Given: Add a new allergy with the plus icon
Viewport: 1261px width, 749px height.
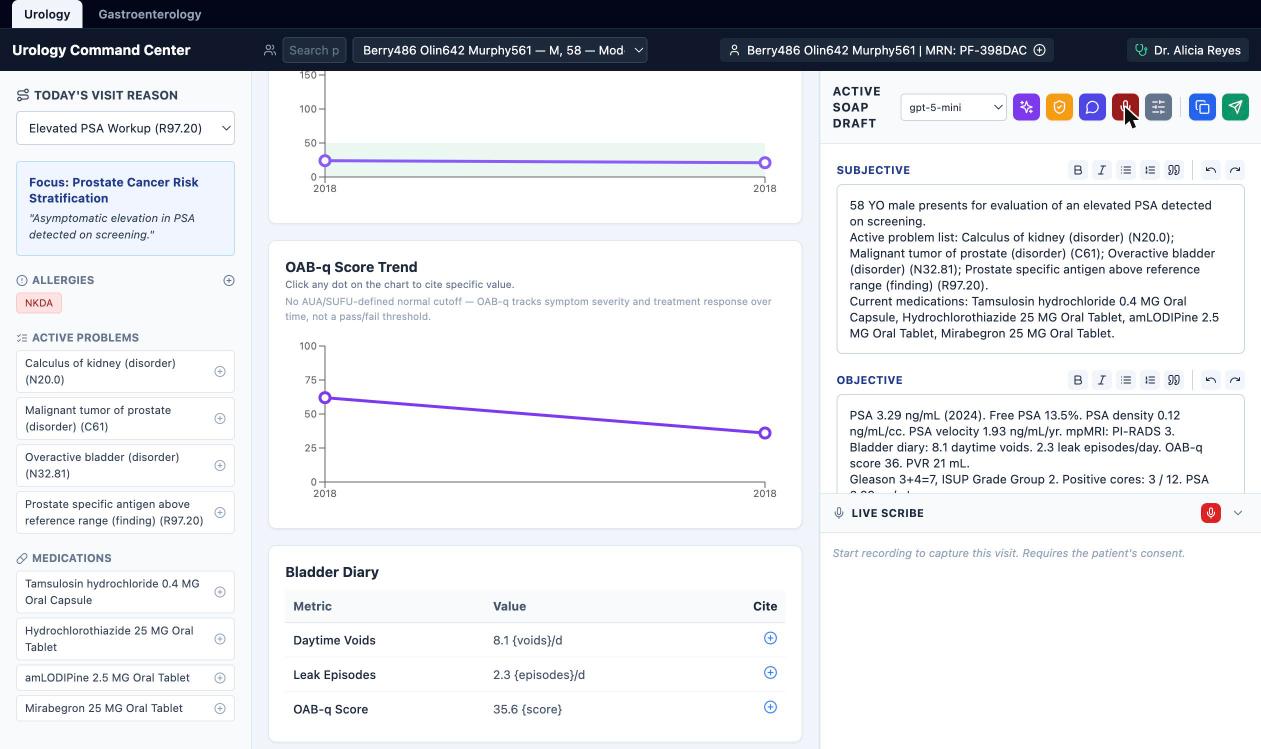Looking at the screenshot, I should pos(229,281).
